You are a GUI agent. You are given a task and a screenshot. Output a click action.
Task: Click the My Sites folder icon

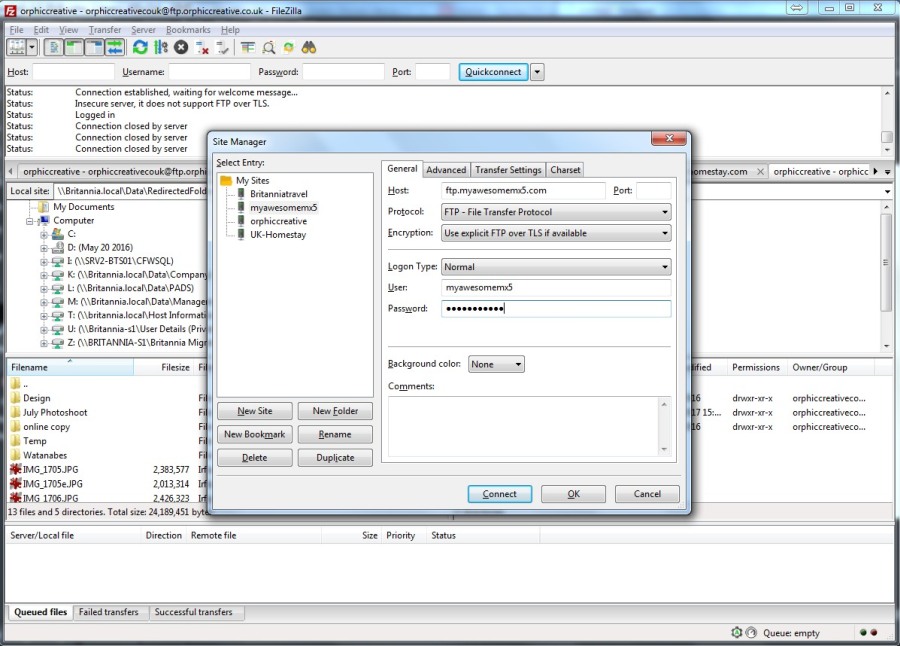click(x=226, y=180)
